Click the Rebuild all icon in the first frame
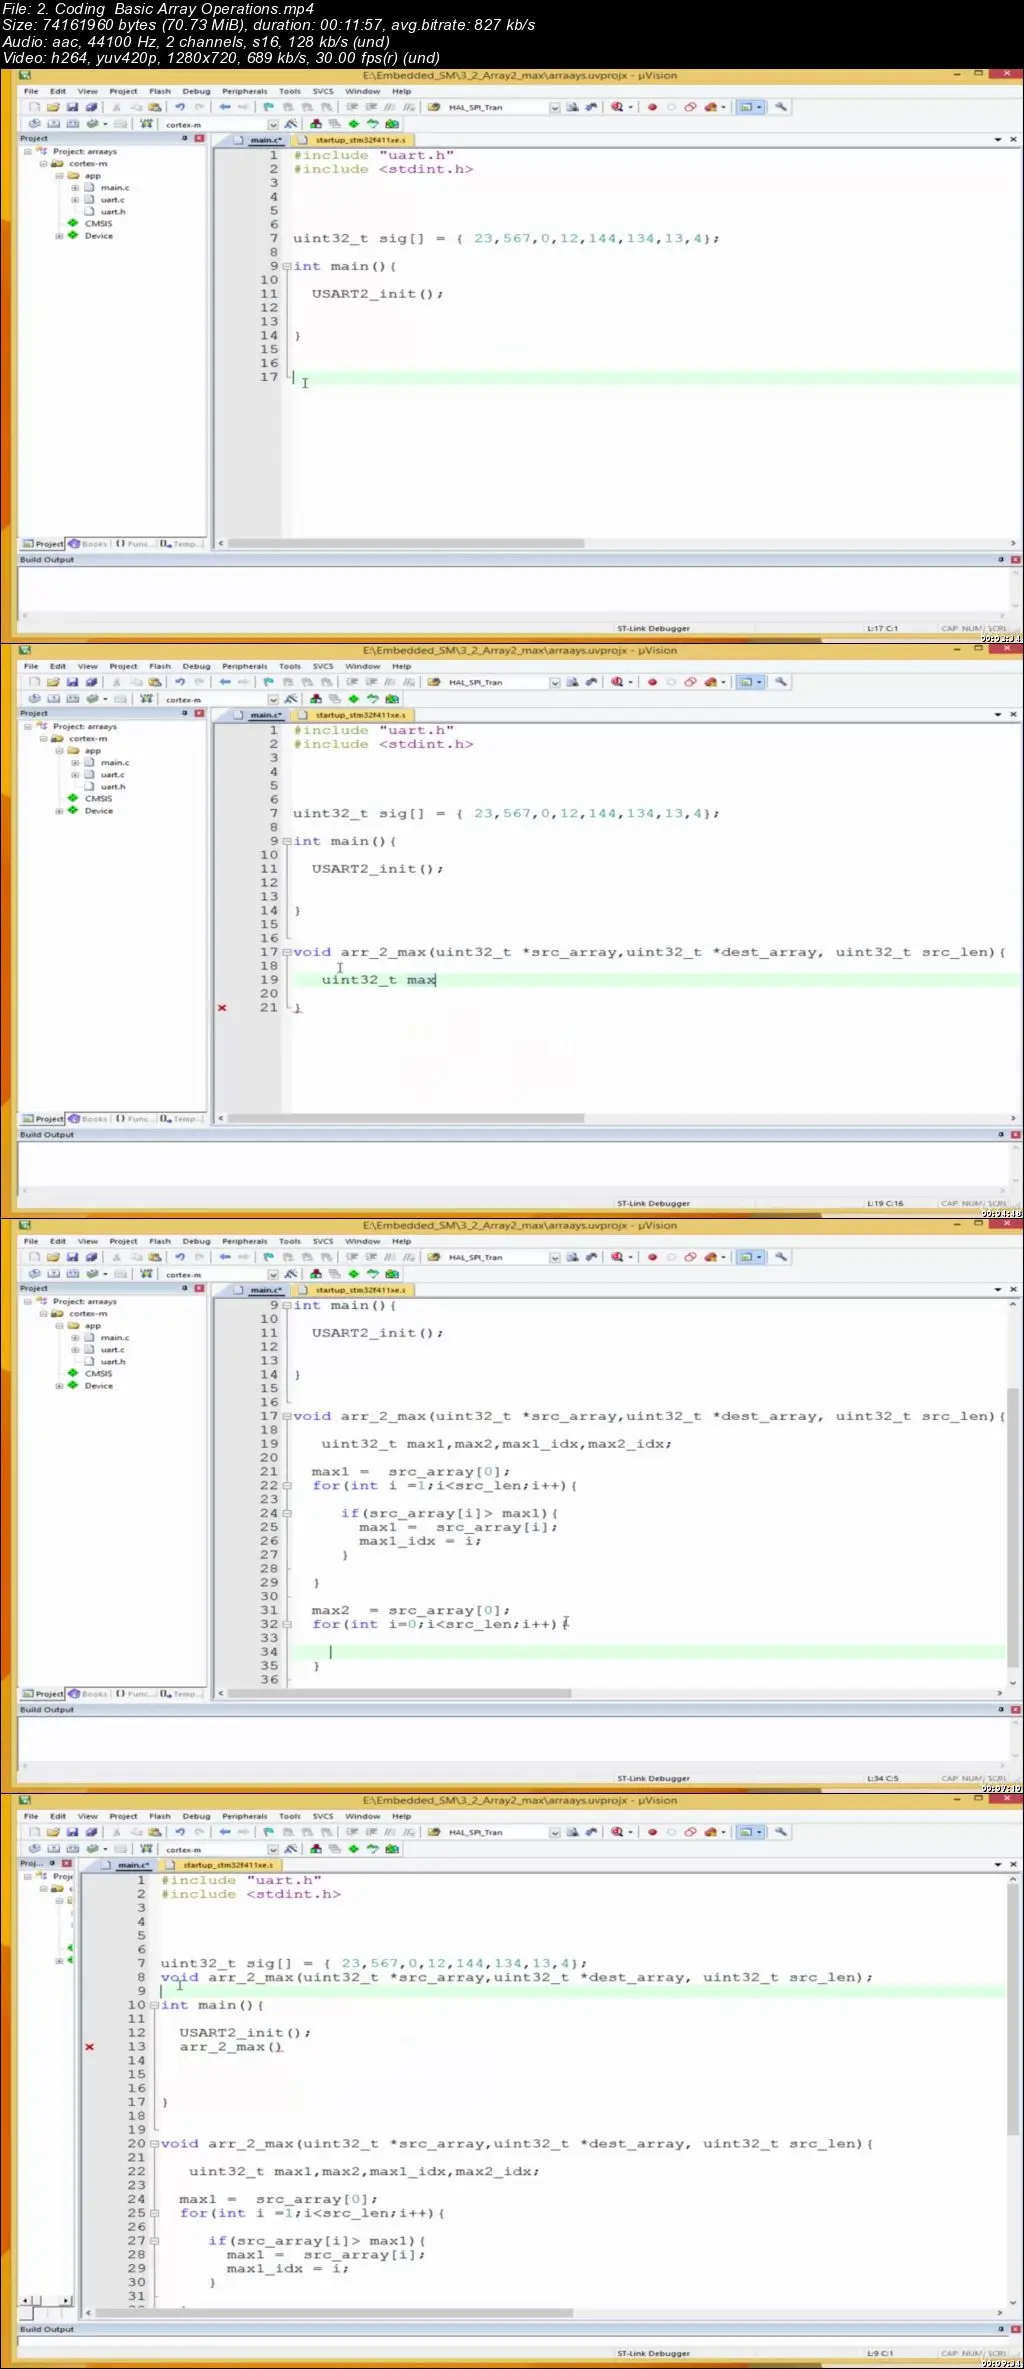Screen dimensions: 1024x2369 pyautogui.click(x=72, y=124)
